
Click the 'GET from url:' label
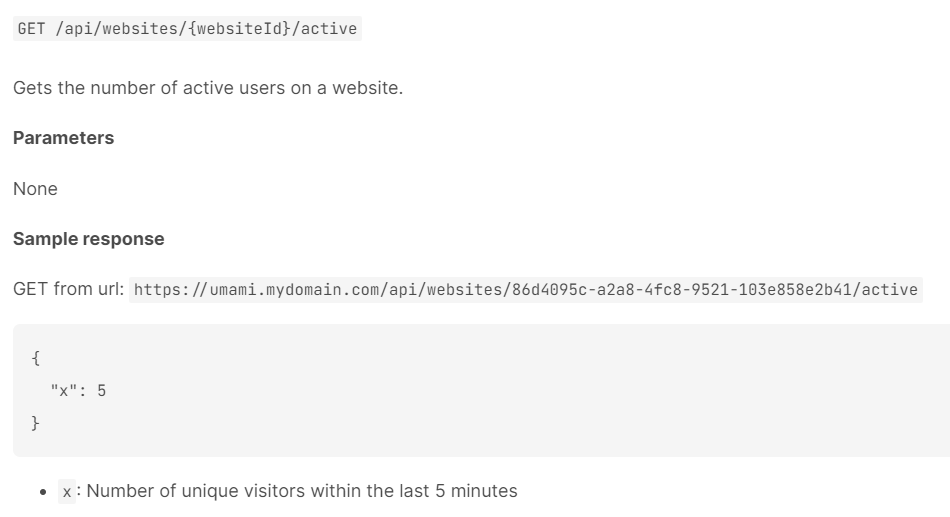click(68, 289)
